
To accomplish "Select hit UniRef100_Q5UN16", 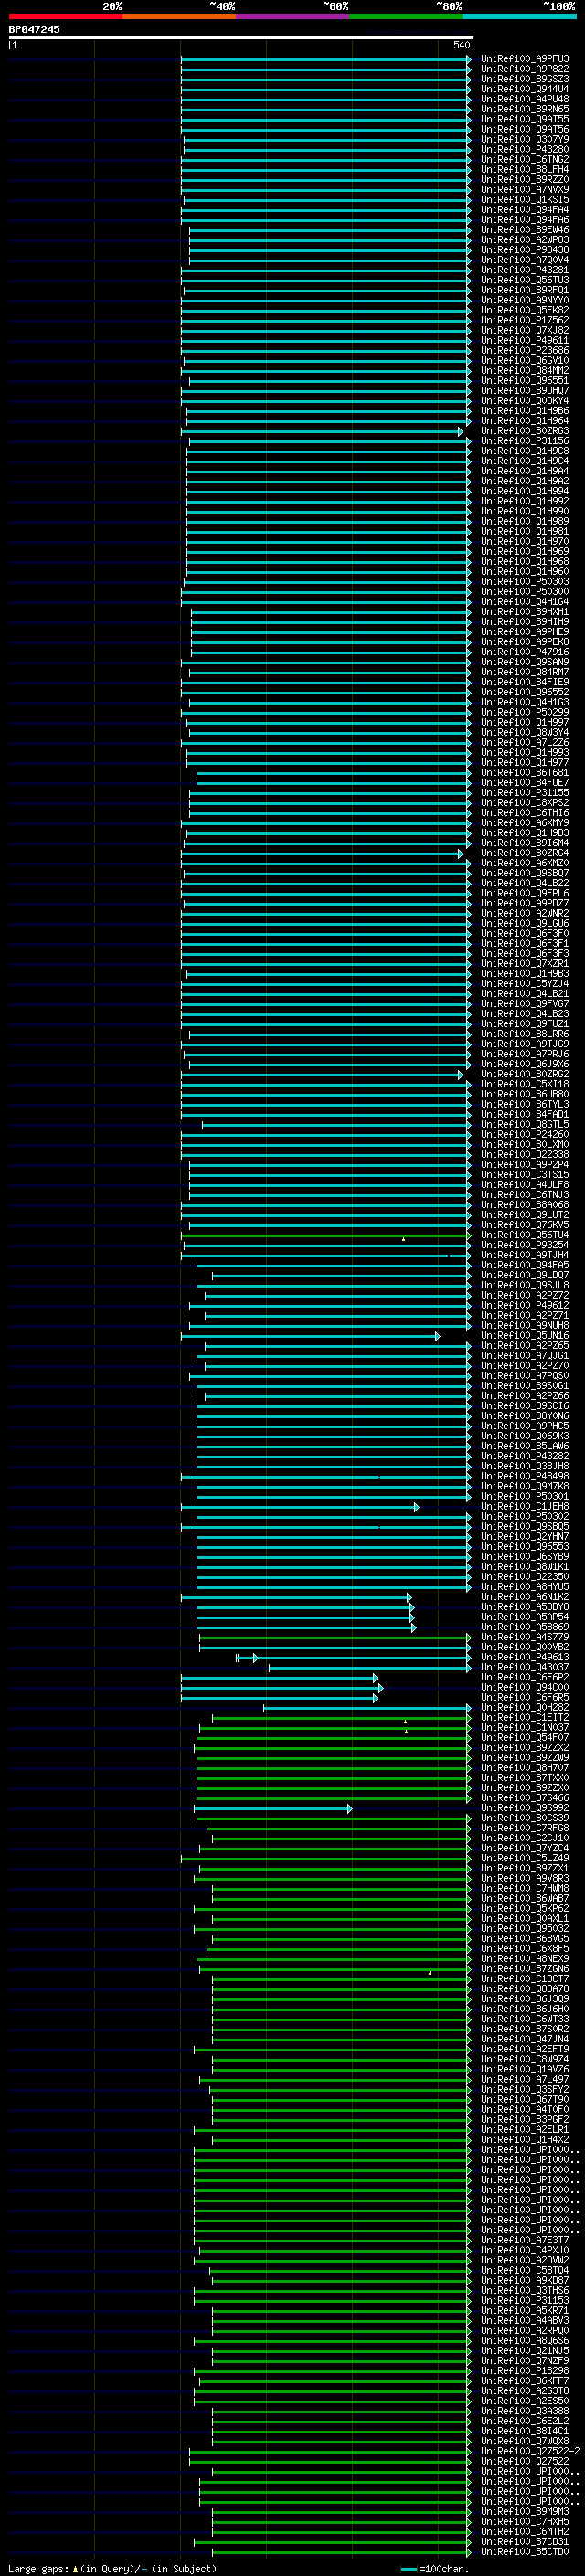I will coord(525,1336).
